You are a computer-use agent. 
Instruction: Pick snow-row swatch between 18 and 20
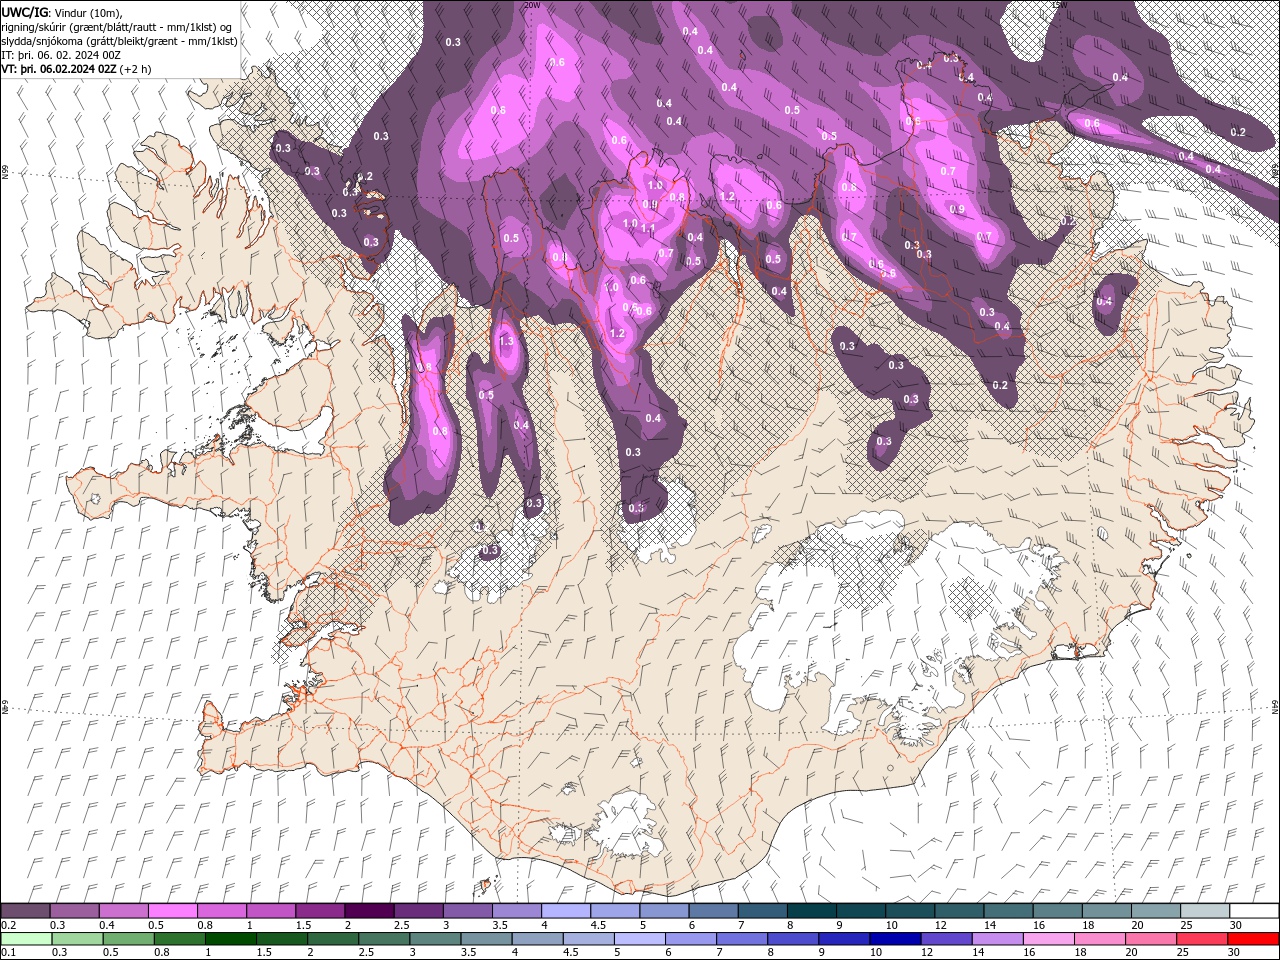pos(1106,910)
